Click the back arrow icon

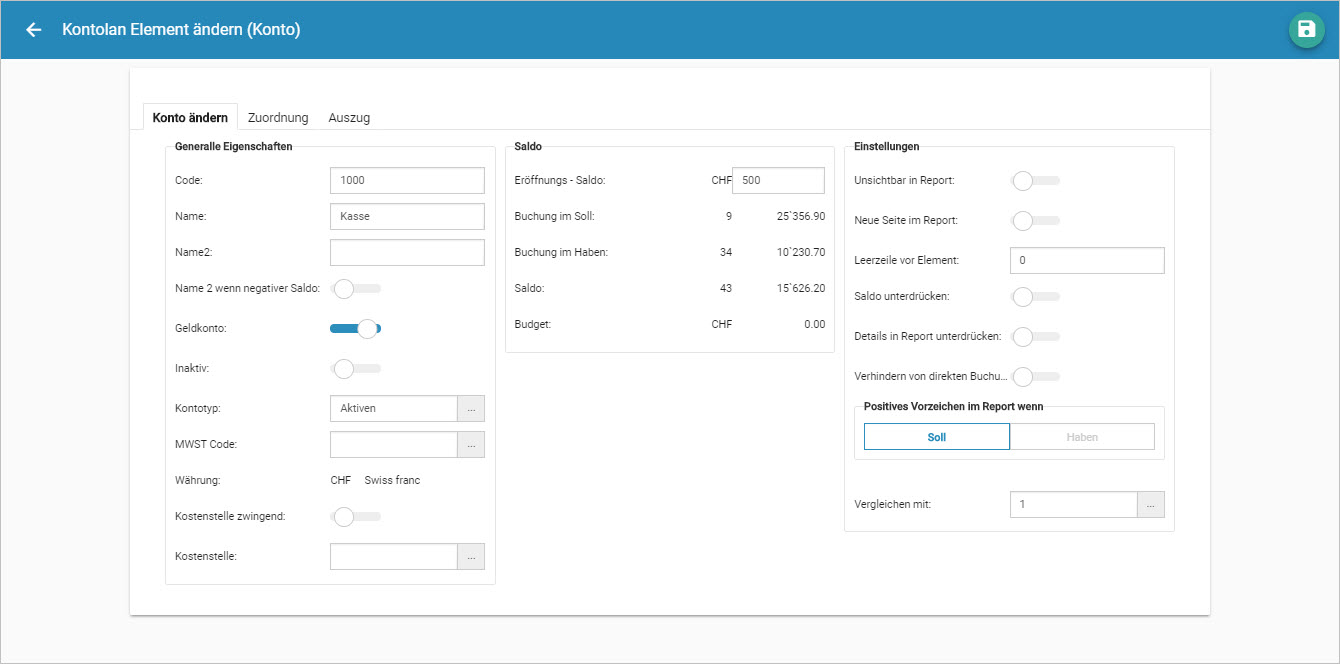(34, 30)
